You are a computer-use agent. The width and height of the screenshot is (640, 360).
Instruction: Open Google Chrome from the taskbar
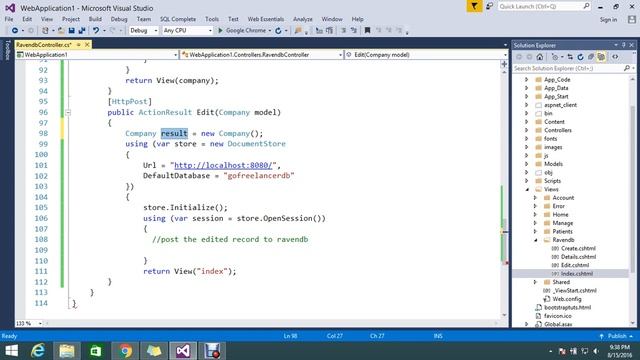click(x=125, y=351)
